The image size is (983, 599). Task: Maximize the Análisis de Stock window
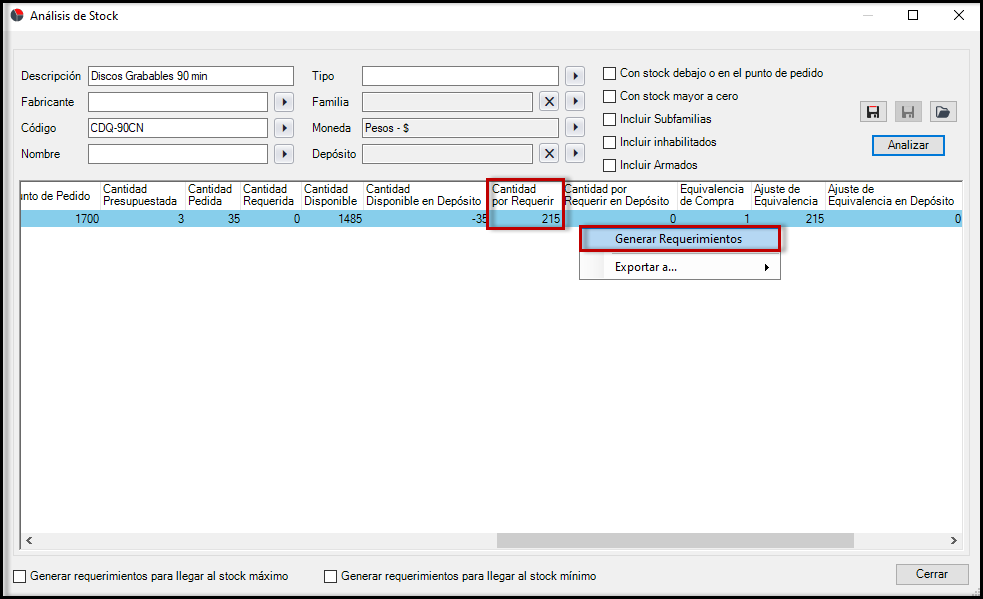[913, 15]
